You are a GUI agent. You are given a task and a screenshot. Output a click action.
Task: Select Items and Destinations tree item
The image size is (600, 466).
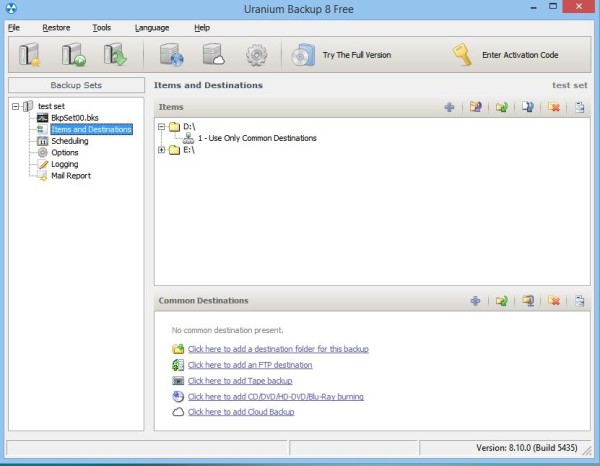(91, 129)
